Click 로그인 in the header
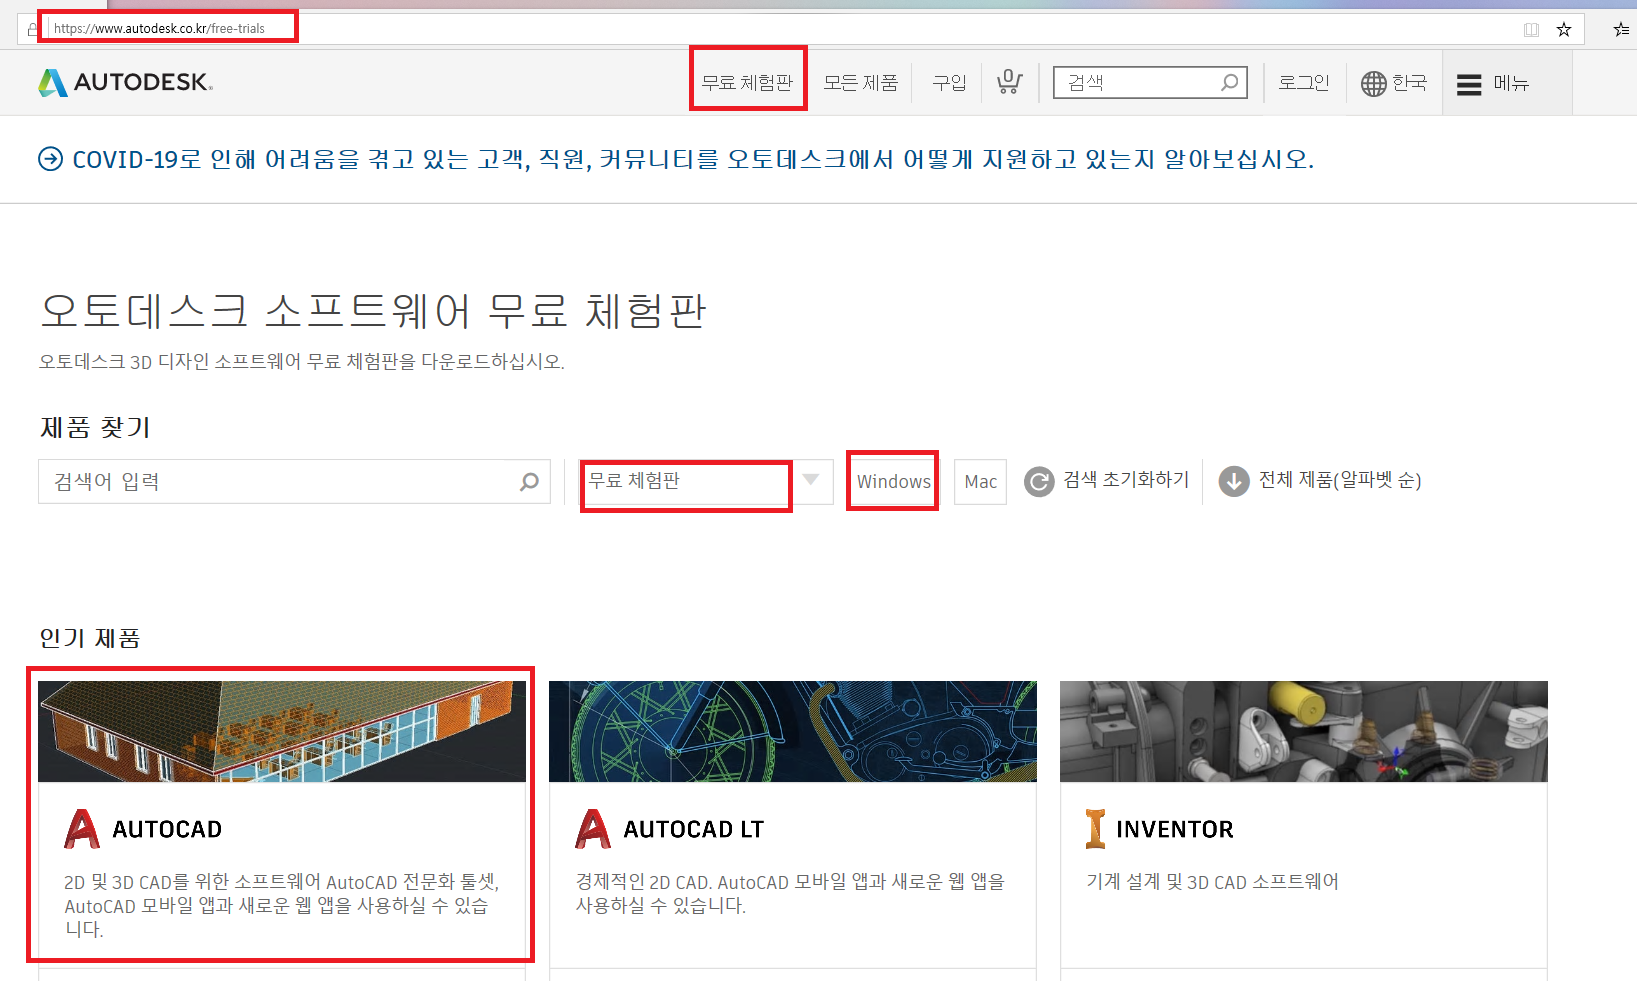Viewport: 1637px width, 981px height. pyautogui.click(x=1304, y=82)
